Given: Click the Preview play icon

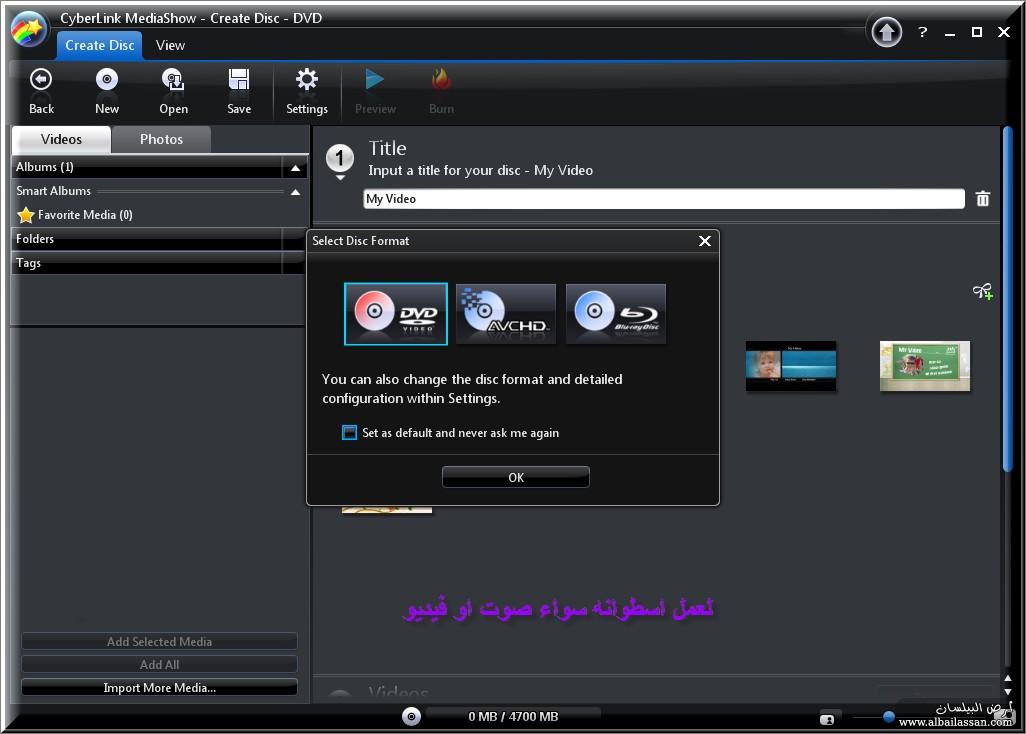Looking at the screenshot, I should coord(375,80).
